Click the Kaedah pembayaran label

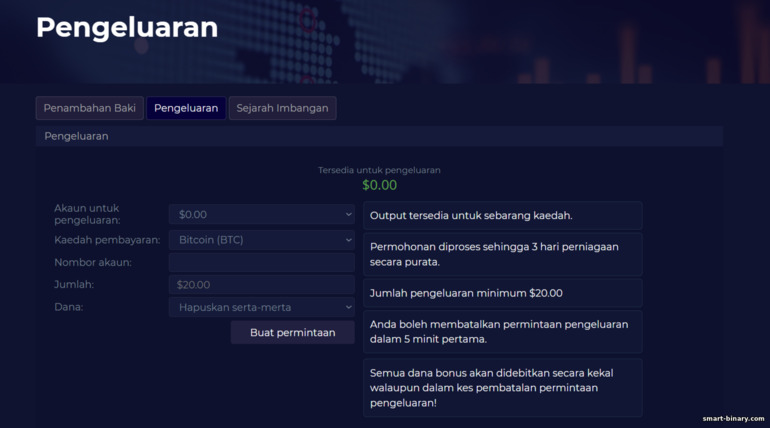coord(107,240)
